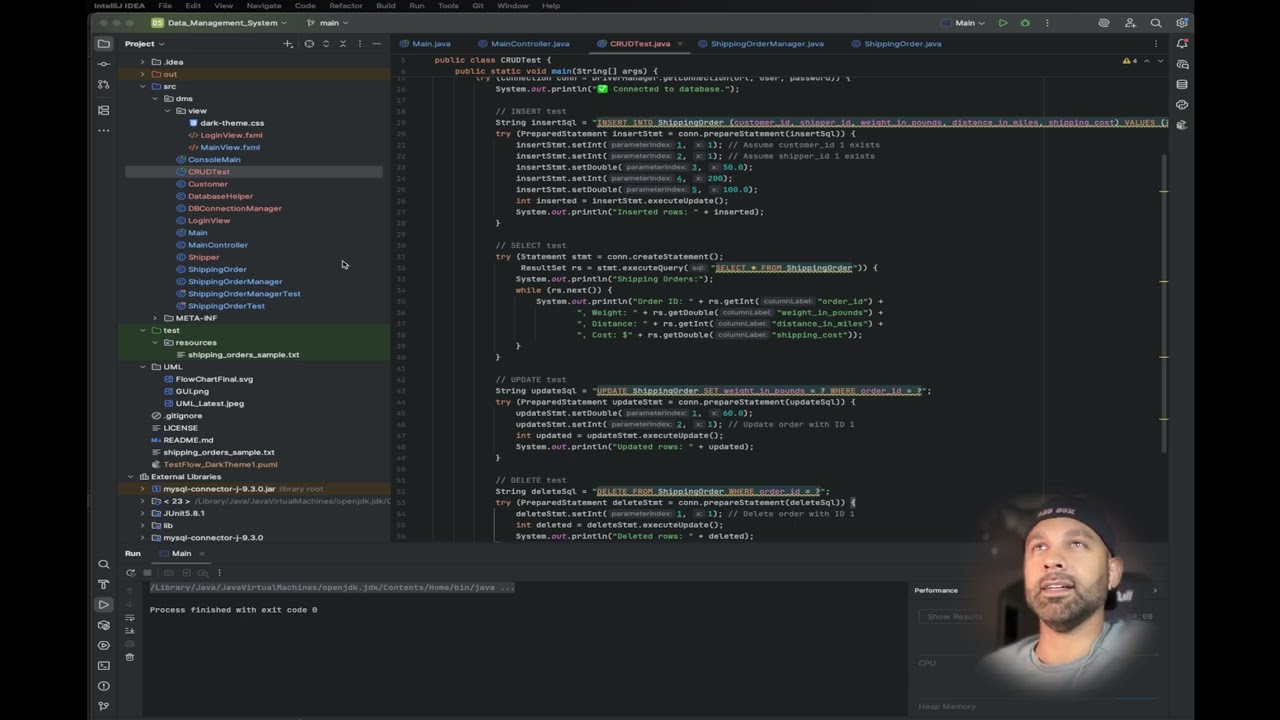The image size is (1280, 720).
Task: Close the CRUDTest.java tab
Action: (x=680, y=44)
